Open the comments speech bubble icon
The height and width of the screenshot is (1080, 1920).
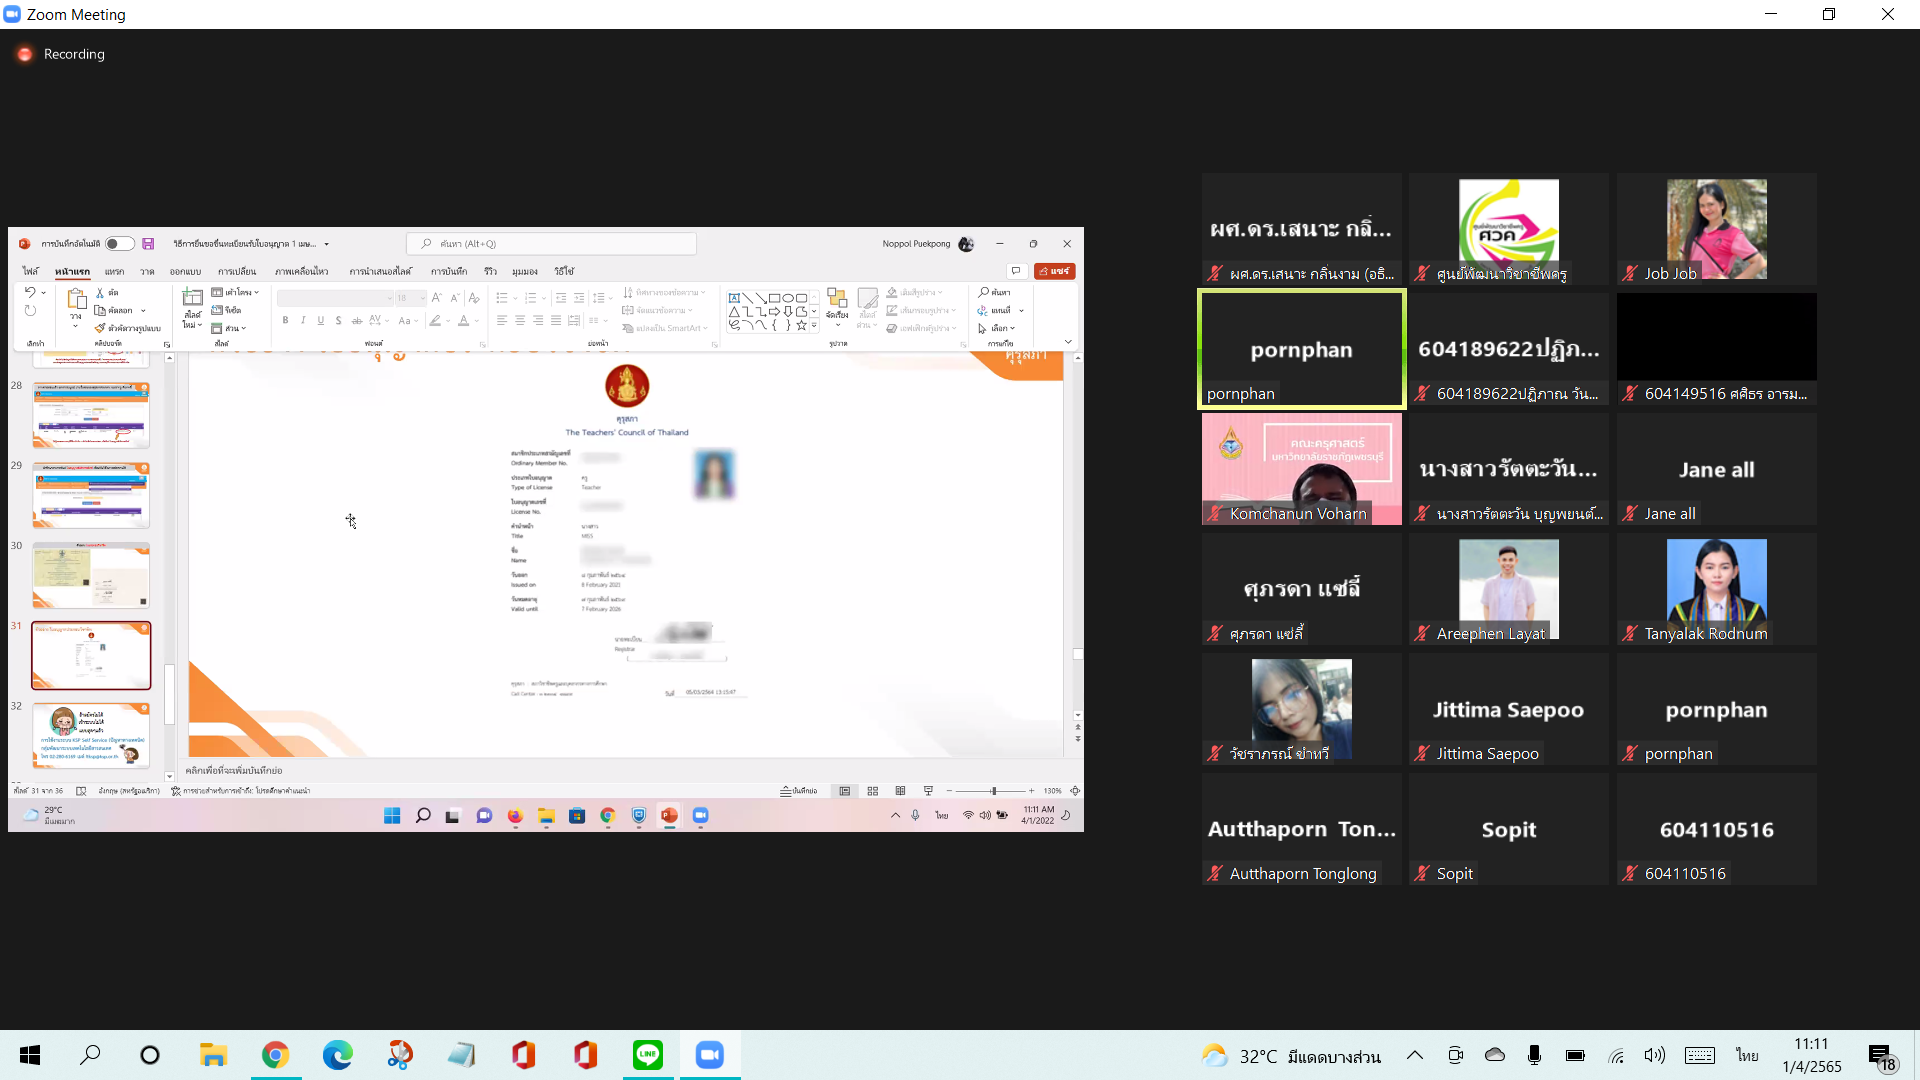pyautogui.click(x=1016, y=271)
